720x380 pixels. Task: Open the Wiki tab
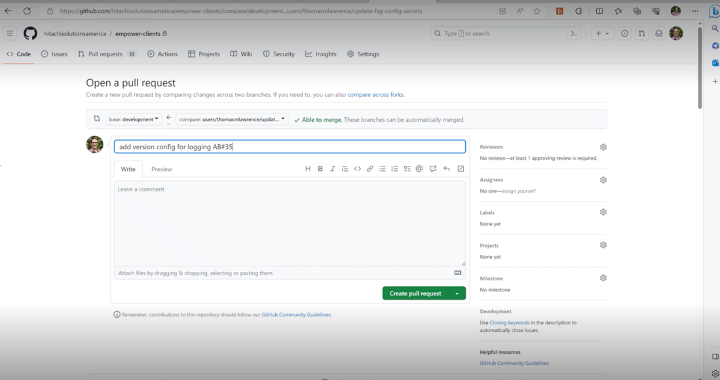click(241, 54)
